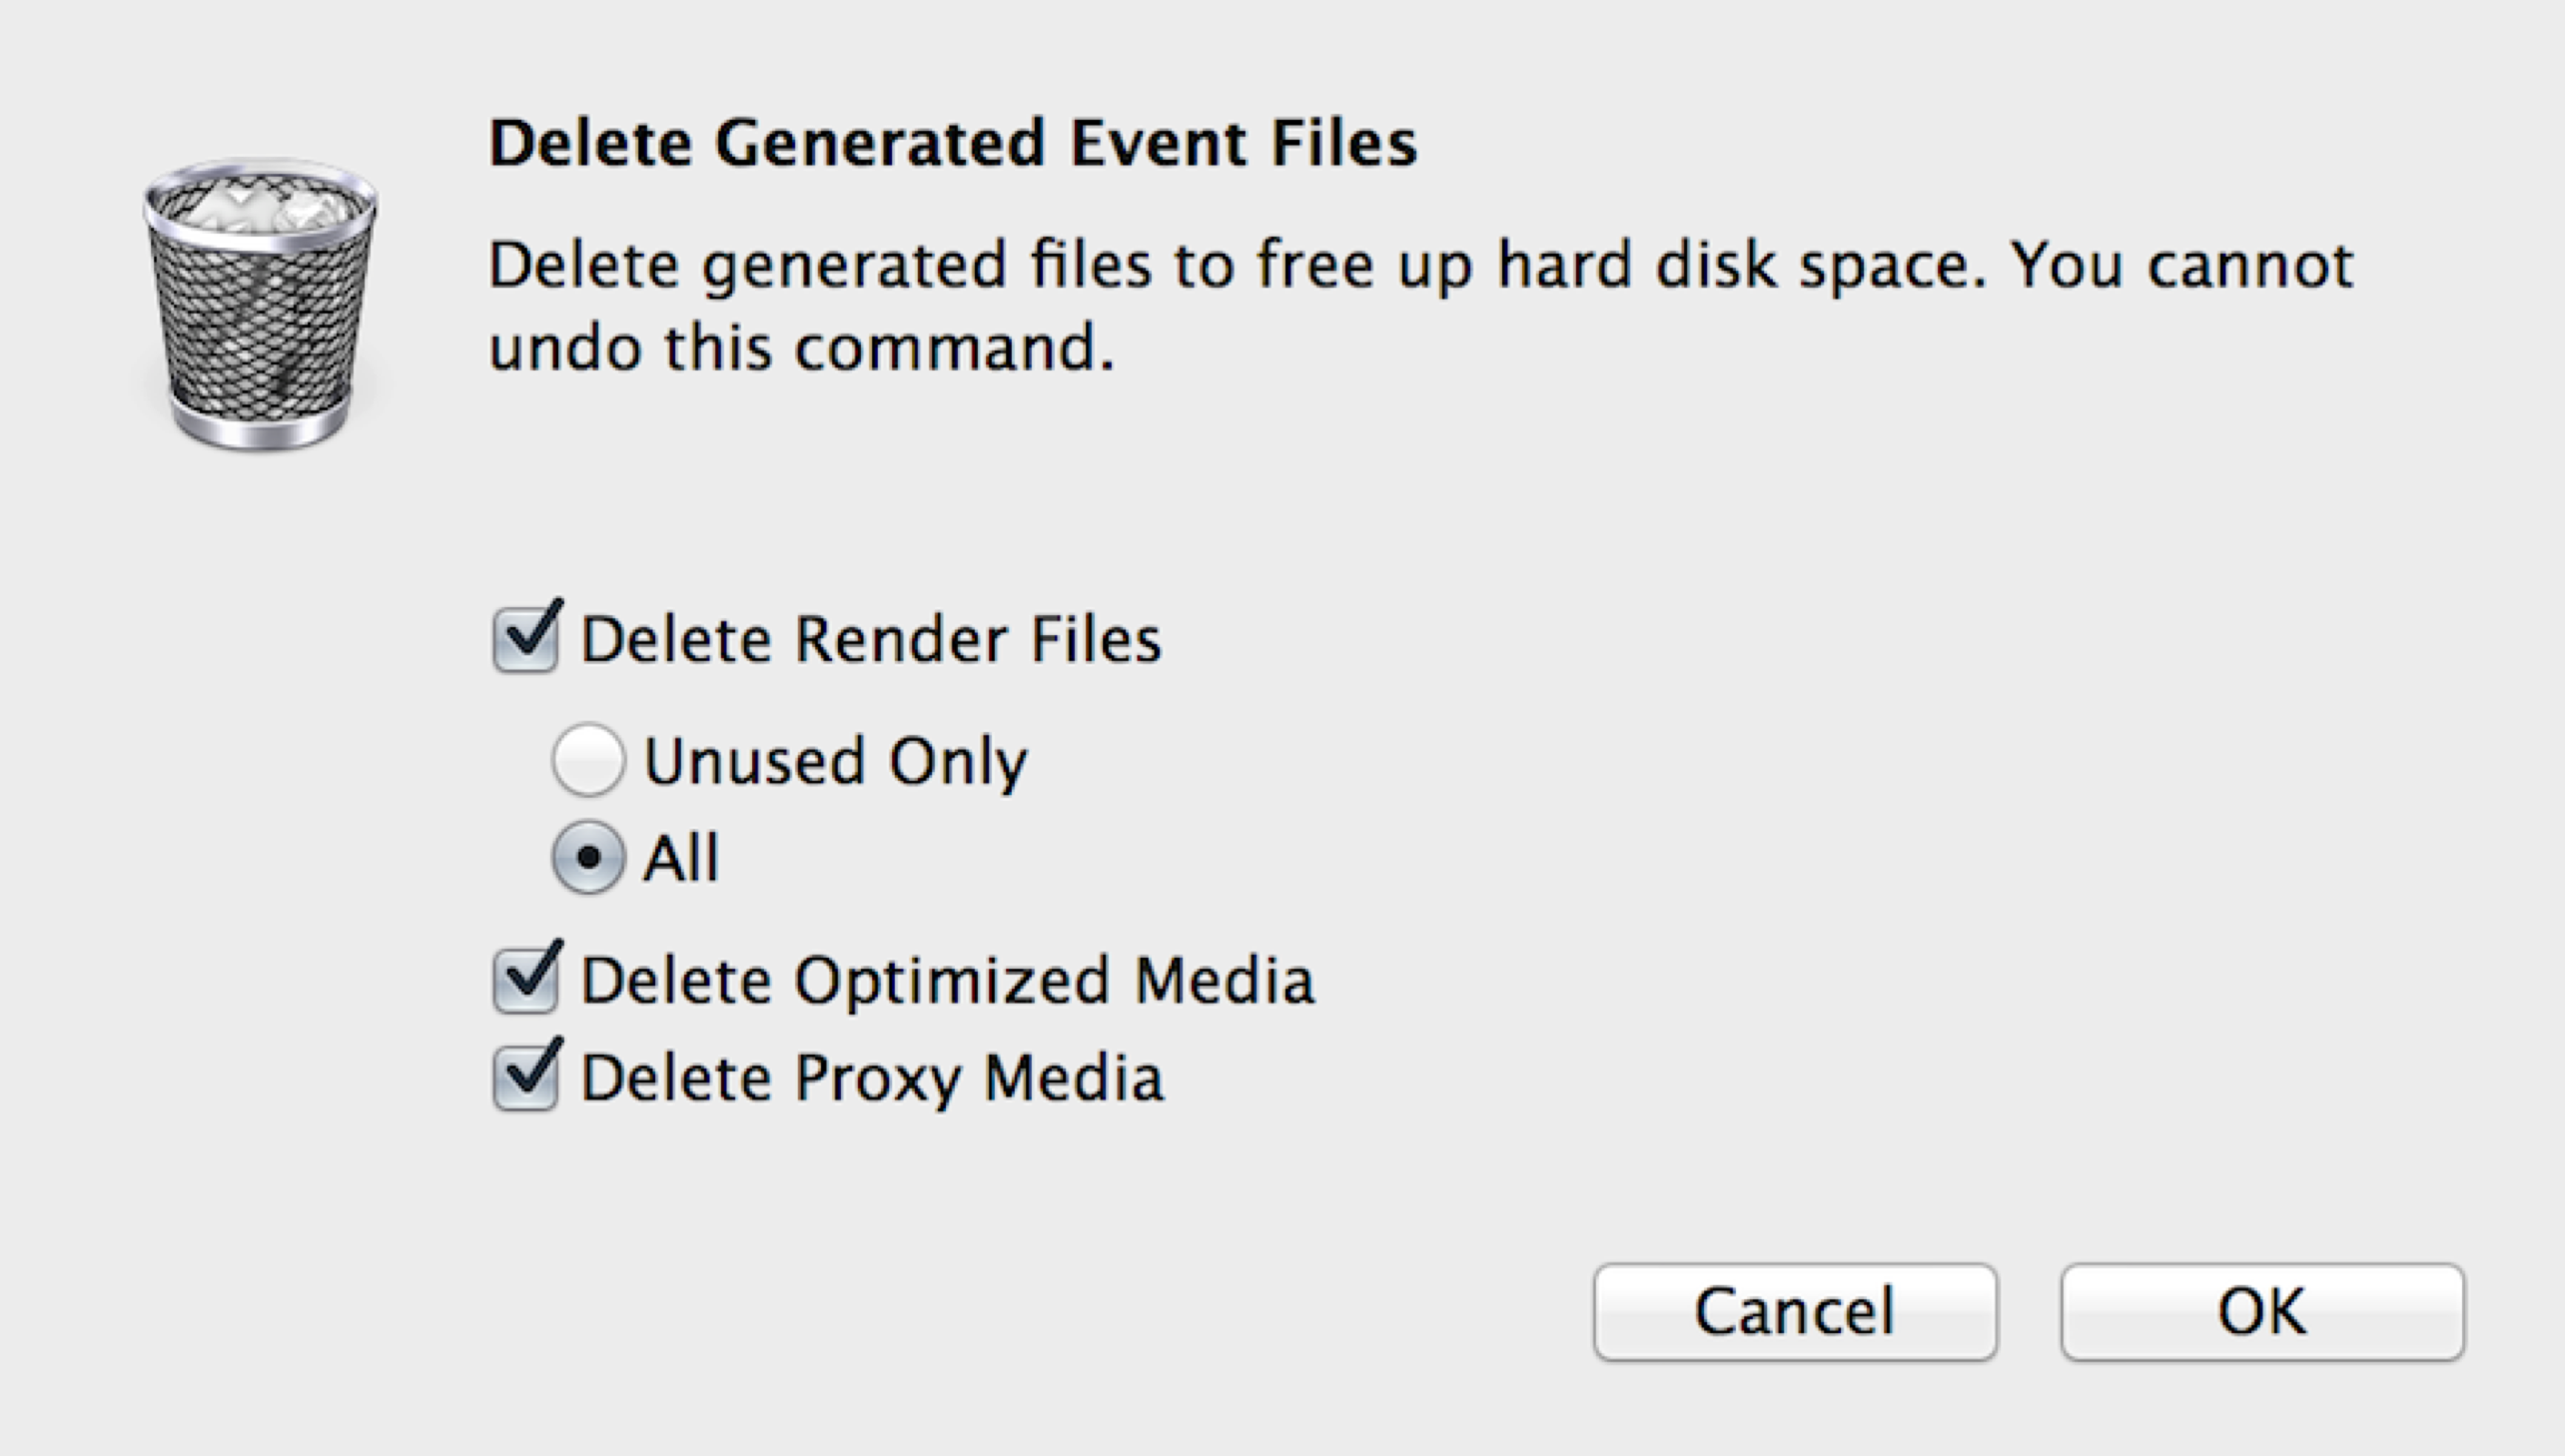This screenshot has width=2565, height=1456.
Task: Click the word "Cancel" on its button
Action: tap(1795, 1311)
